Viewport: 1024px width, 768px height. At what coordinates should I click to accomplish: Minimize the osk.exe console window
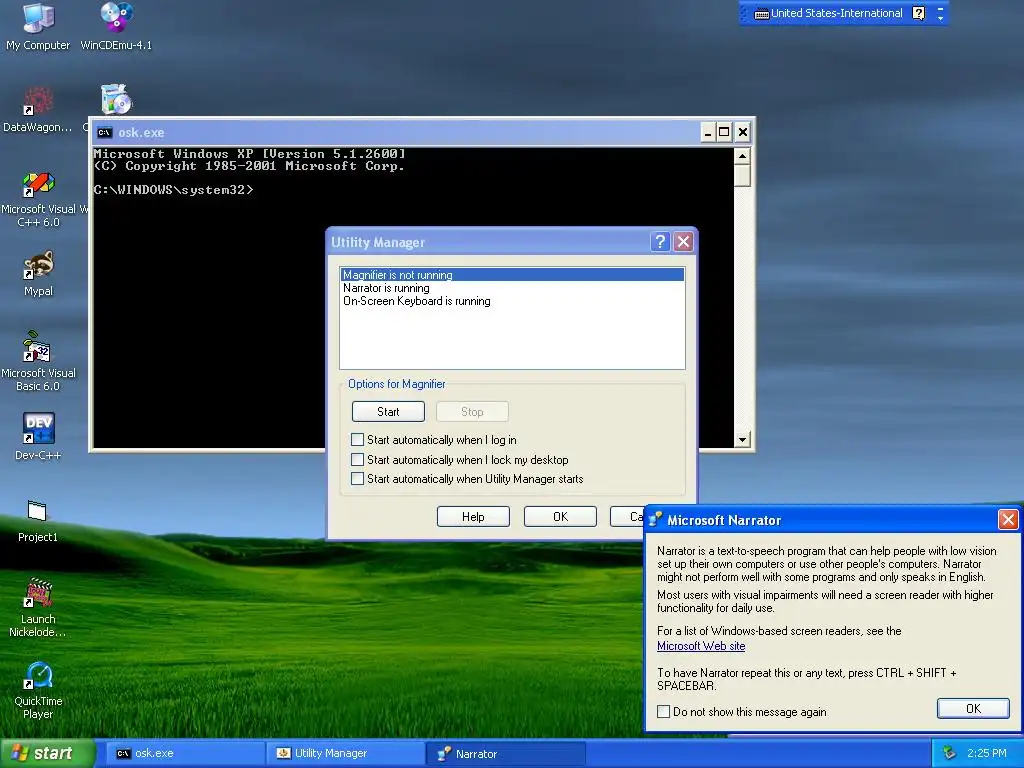708,133
